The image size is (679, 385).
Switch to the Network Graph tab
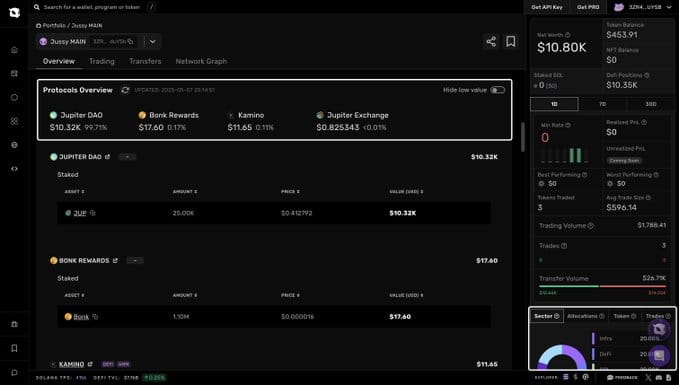[201, 61]
